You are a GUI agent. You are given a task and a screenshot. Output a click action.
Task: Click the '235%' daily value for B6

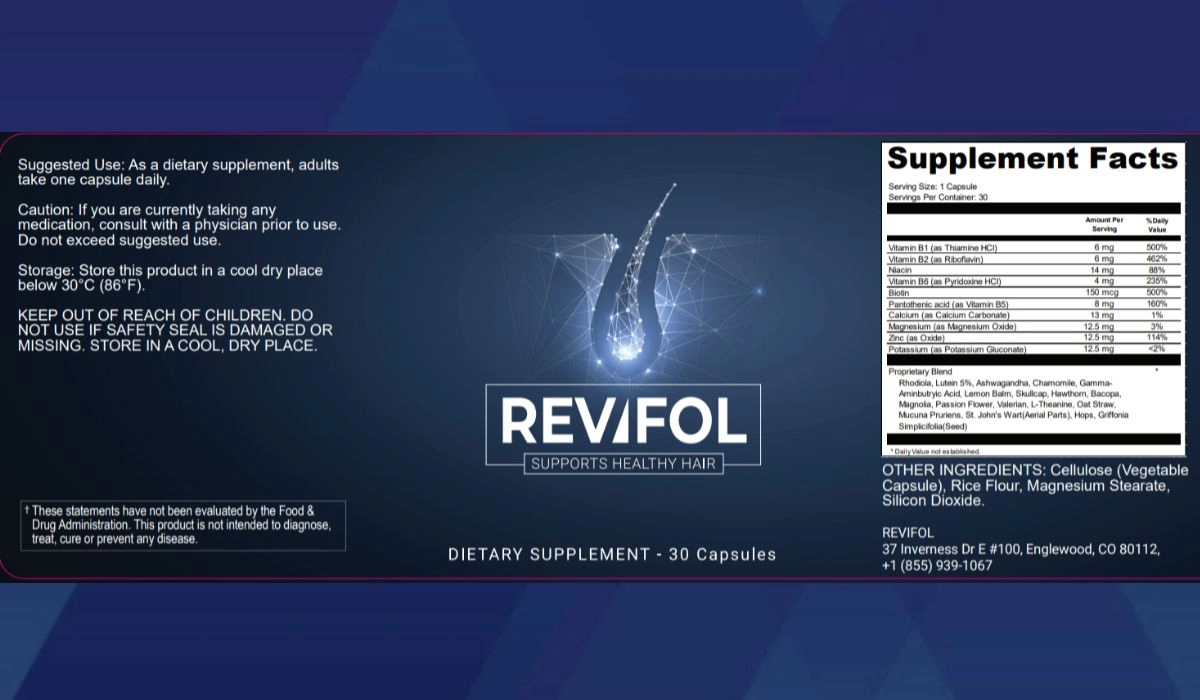1158,281
